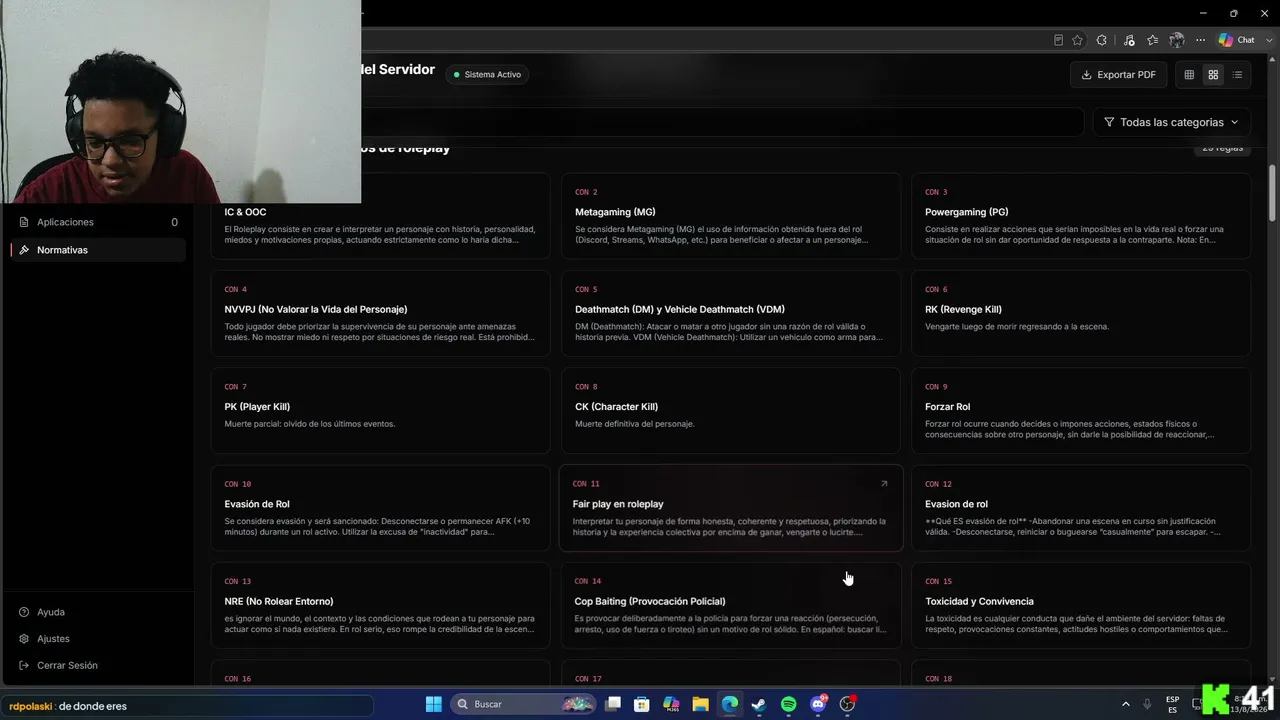Open the Windows Start menu
Viewport: 1280px width, 720px height.
(434, 704)
